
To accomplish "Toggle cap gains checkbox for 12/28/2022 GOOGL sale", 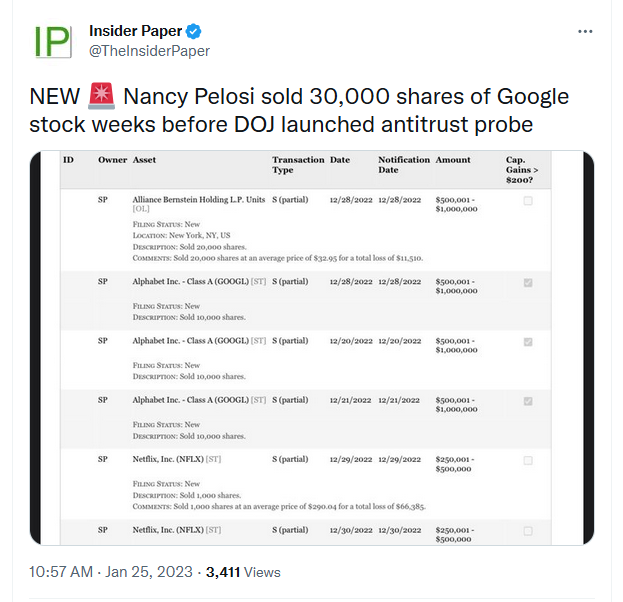I will click(528, 283).
